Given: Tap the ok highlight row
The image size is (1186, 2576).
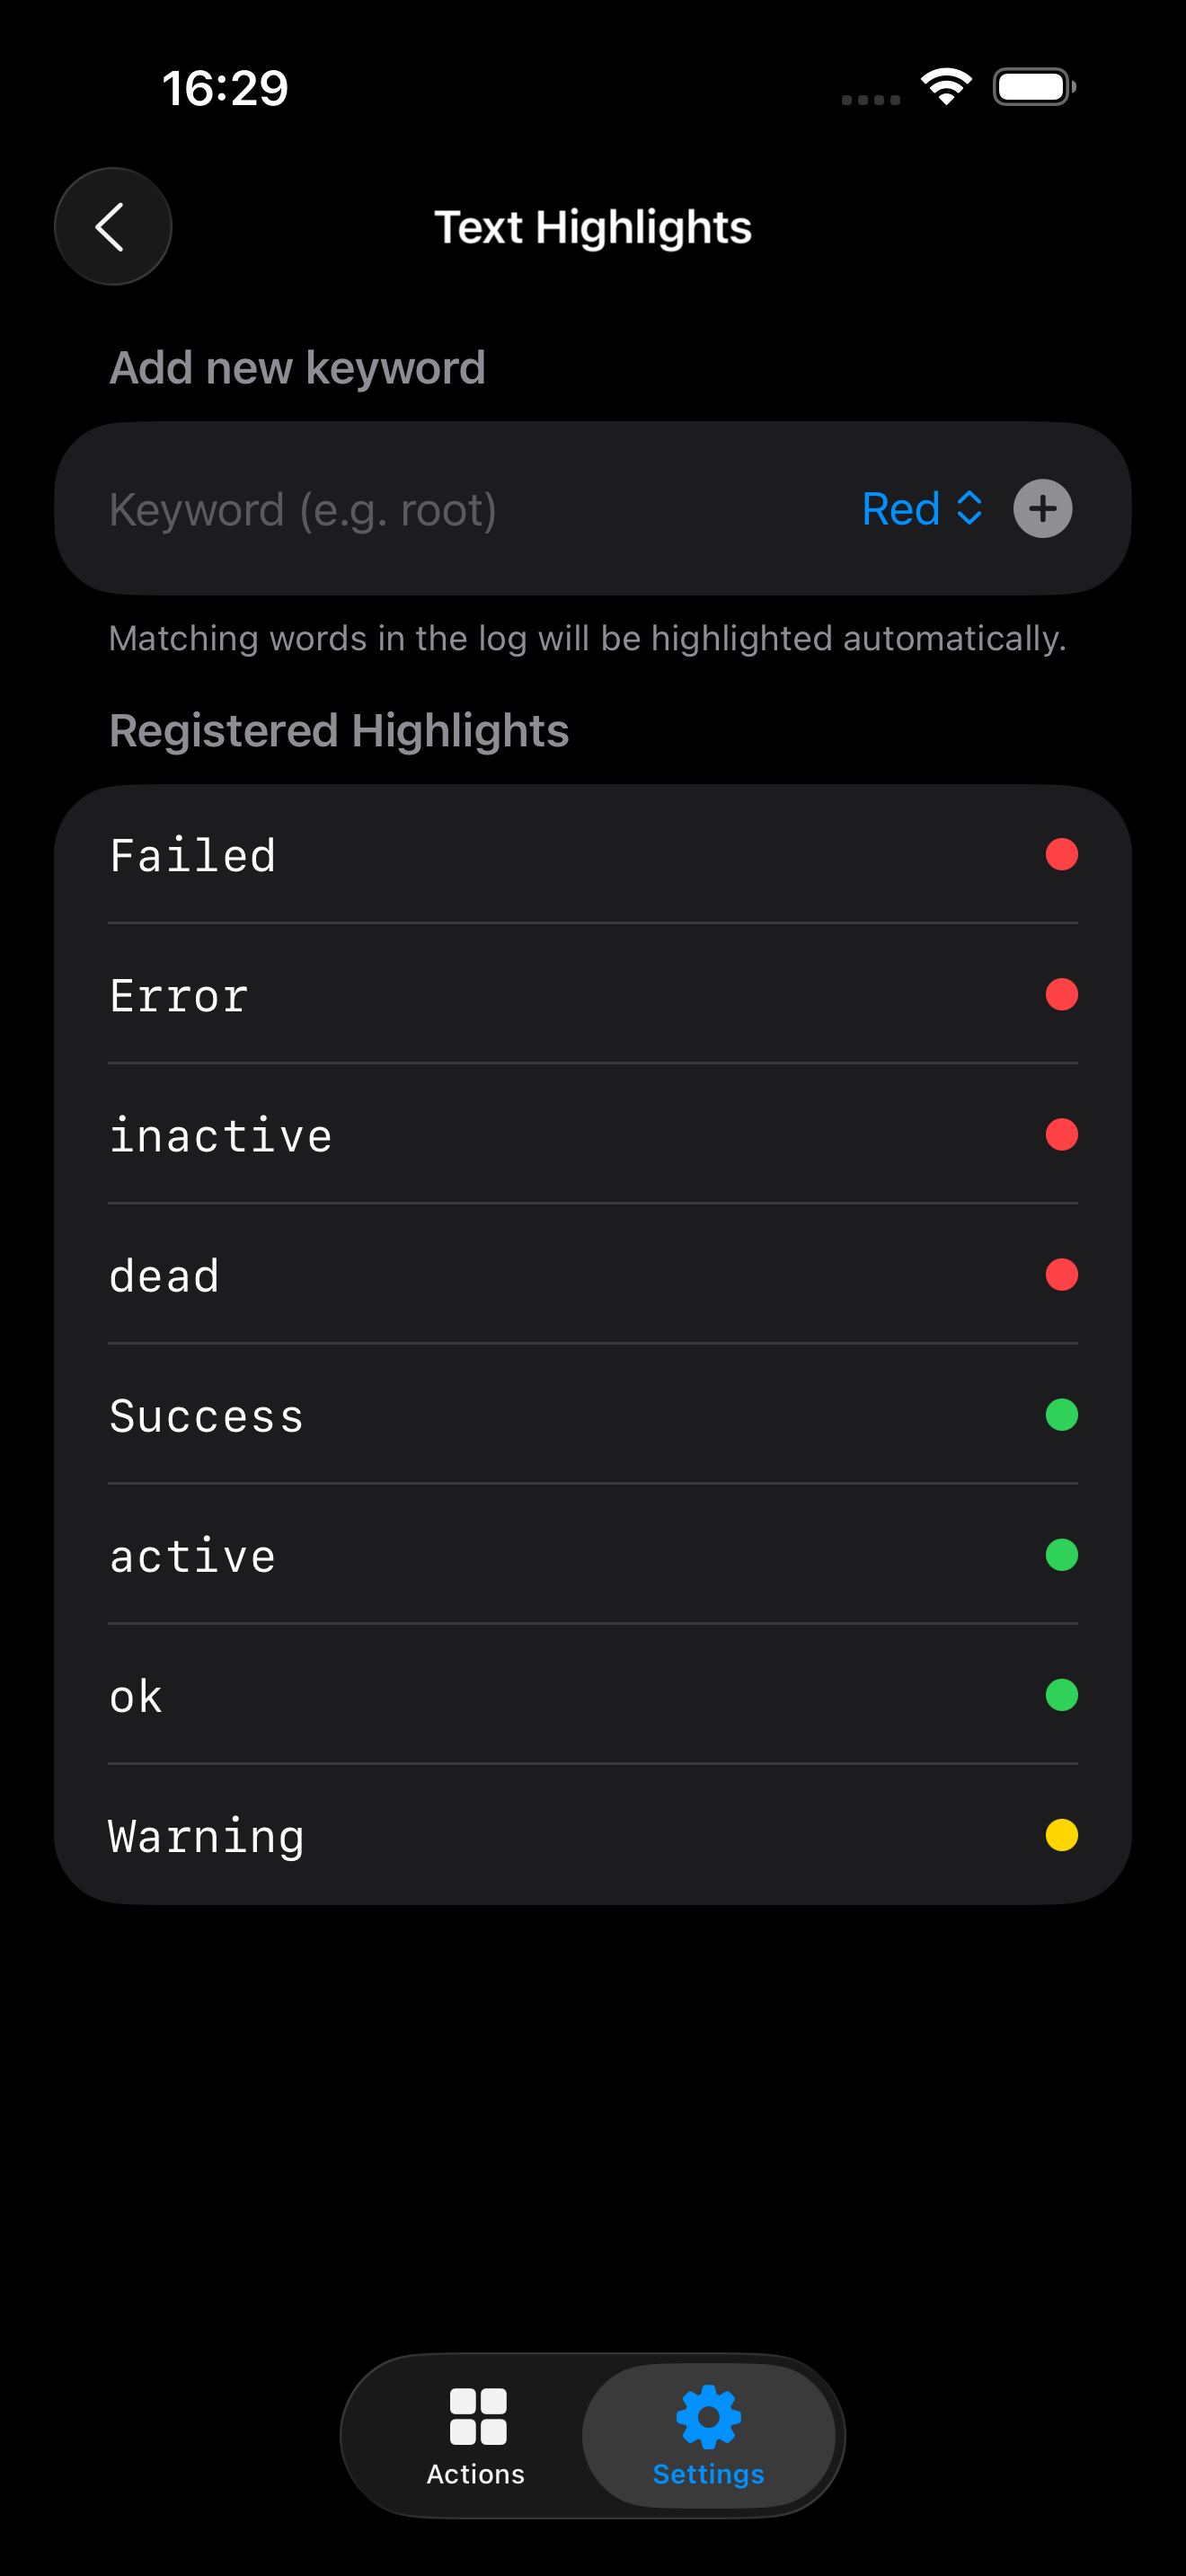Looking at the screenshot, I should [400, 1694].
